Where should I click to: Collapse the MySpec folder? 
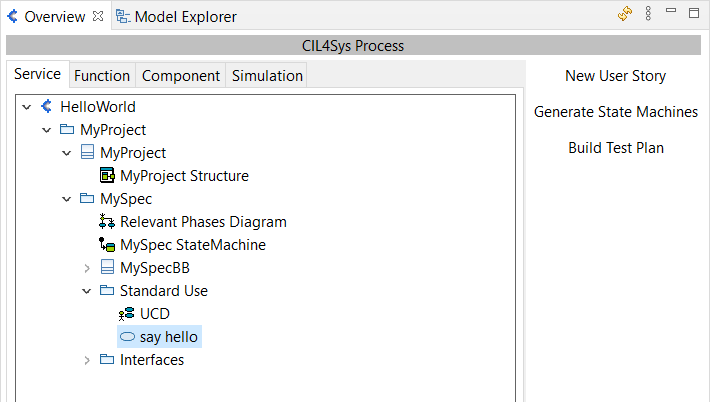point(67,199)
